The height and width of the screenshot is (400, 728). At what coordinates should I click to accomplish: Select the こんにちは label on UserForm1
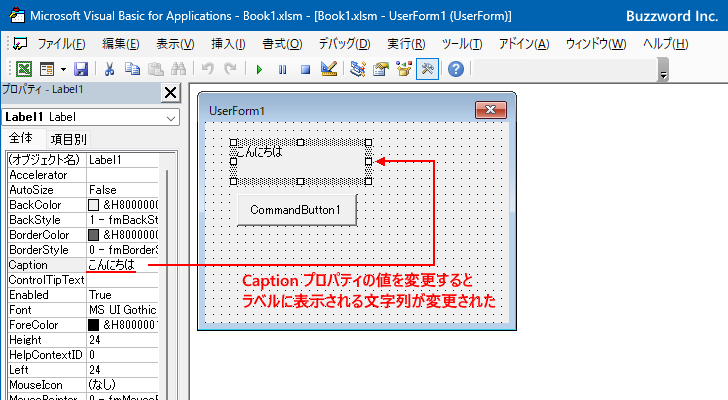[300, 161]
